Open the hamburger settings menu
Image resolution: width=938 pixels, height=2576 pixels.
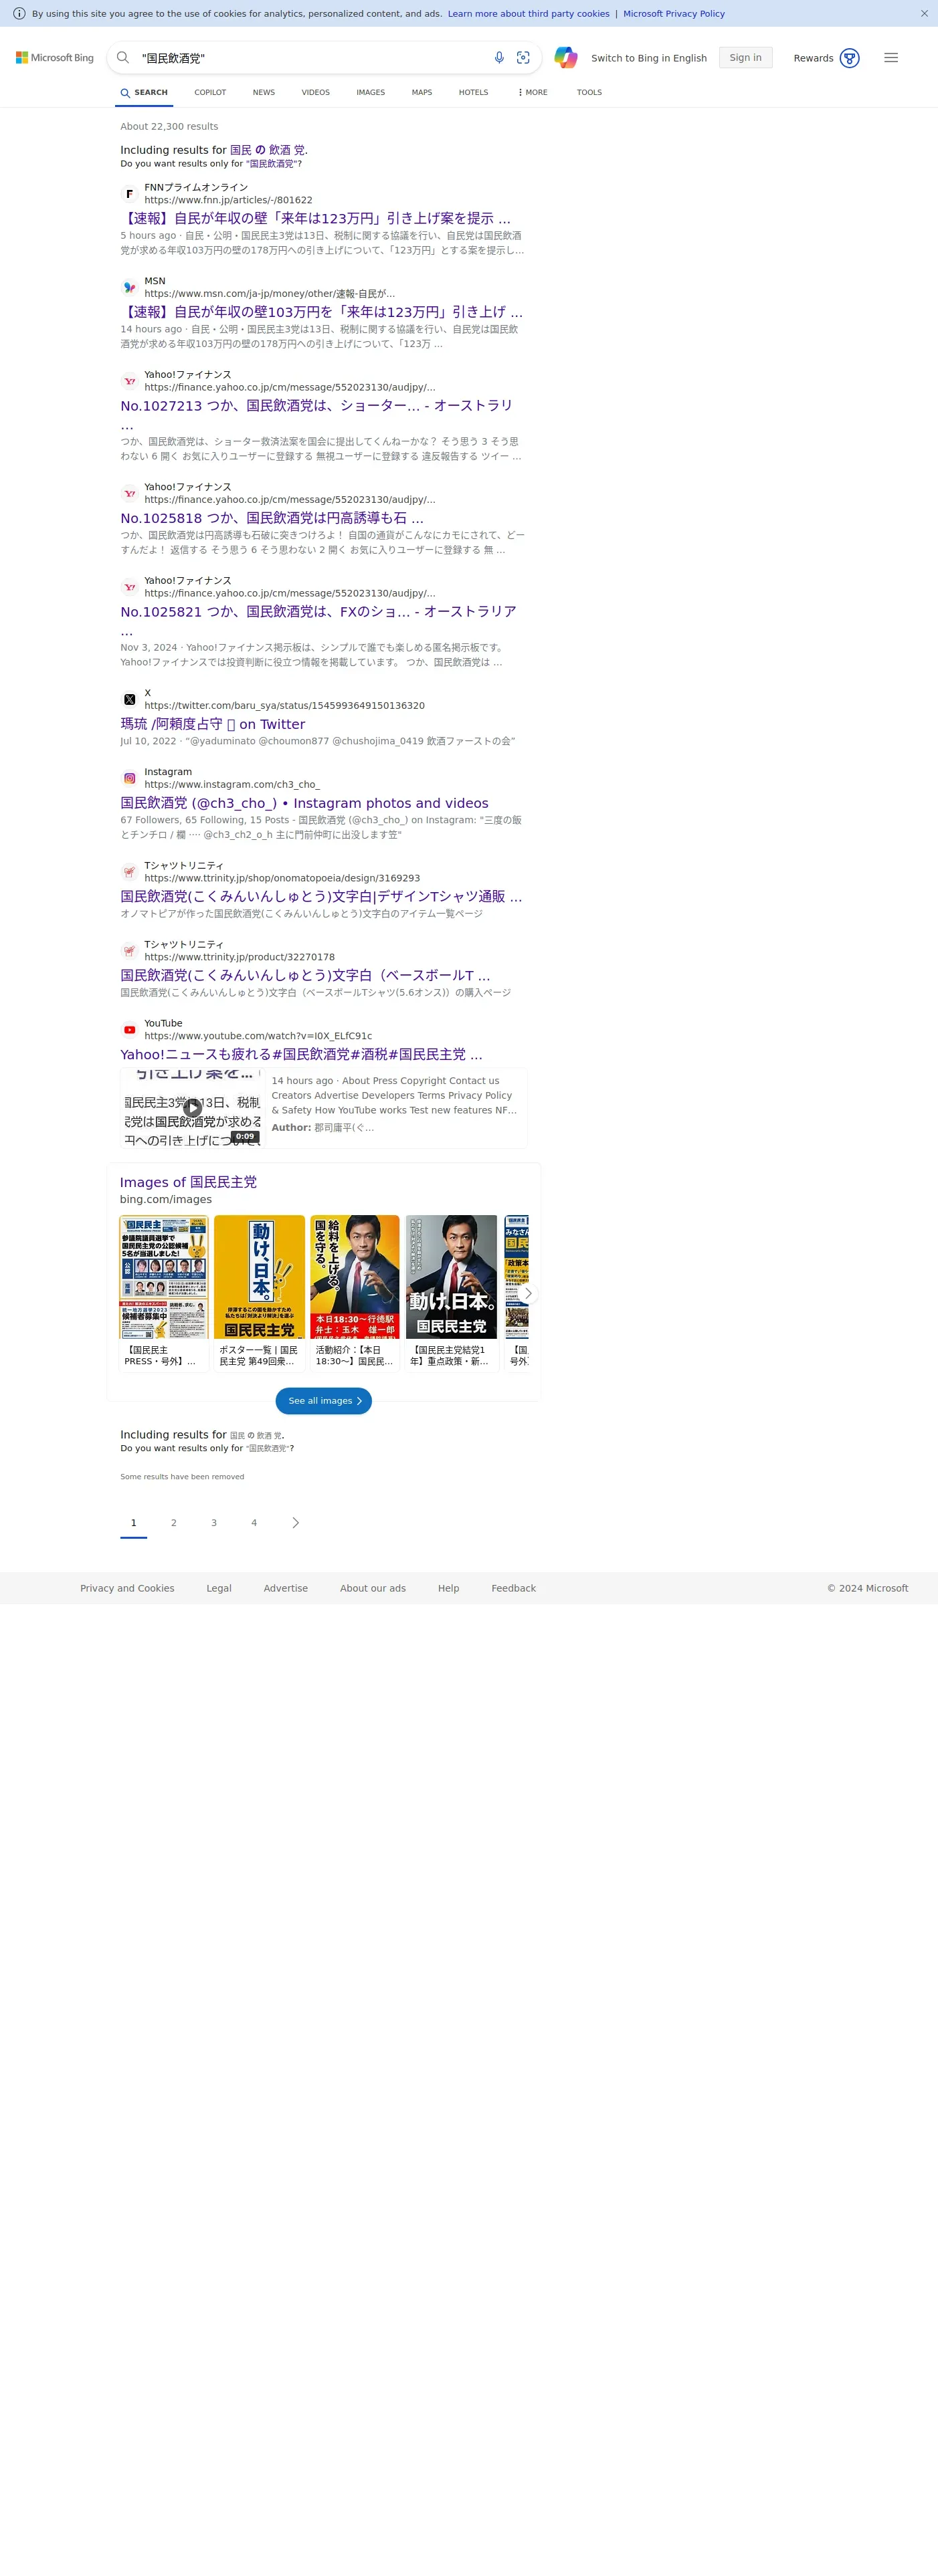tap(891, 58)
